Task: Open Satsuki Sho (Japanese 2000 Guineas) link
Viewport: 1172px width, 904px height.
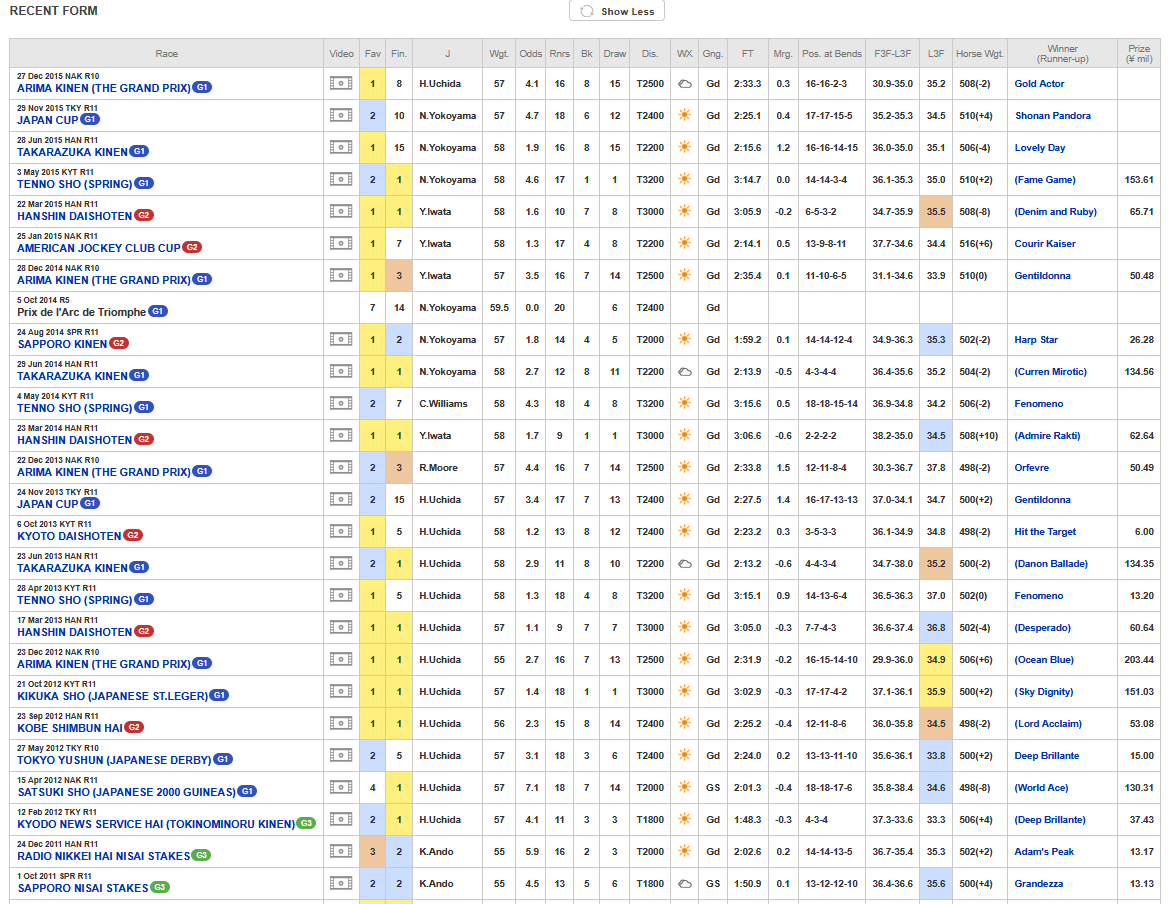Action: click(127, 793)
